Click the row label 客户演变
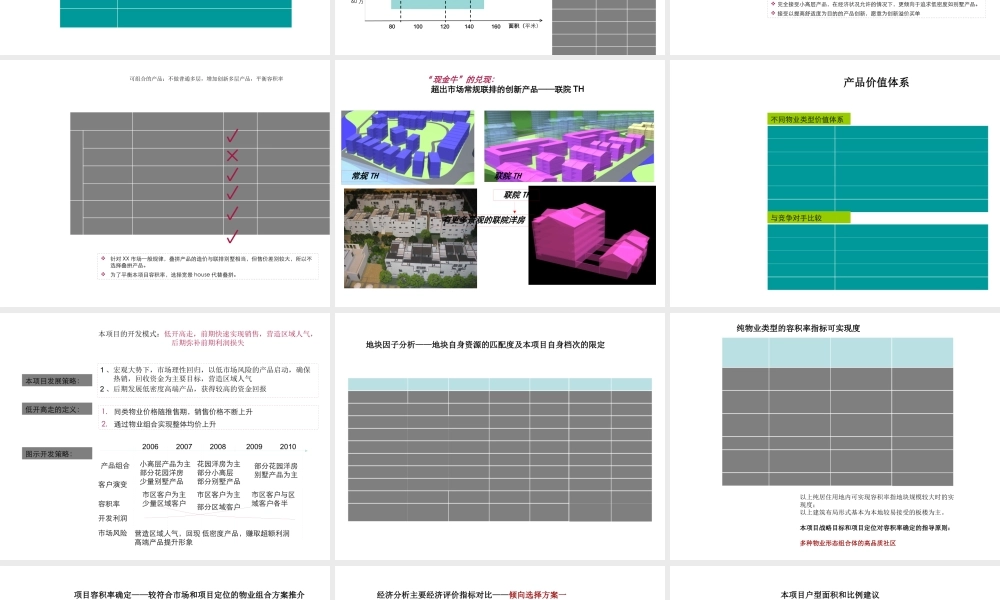 click(x=112, y=485)
